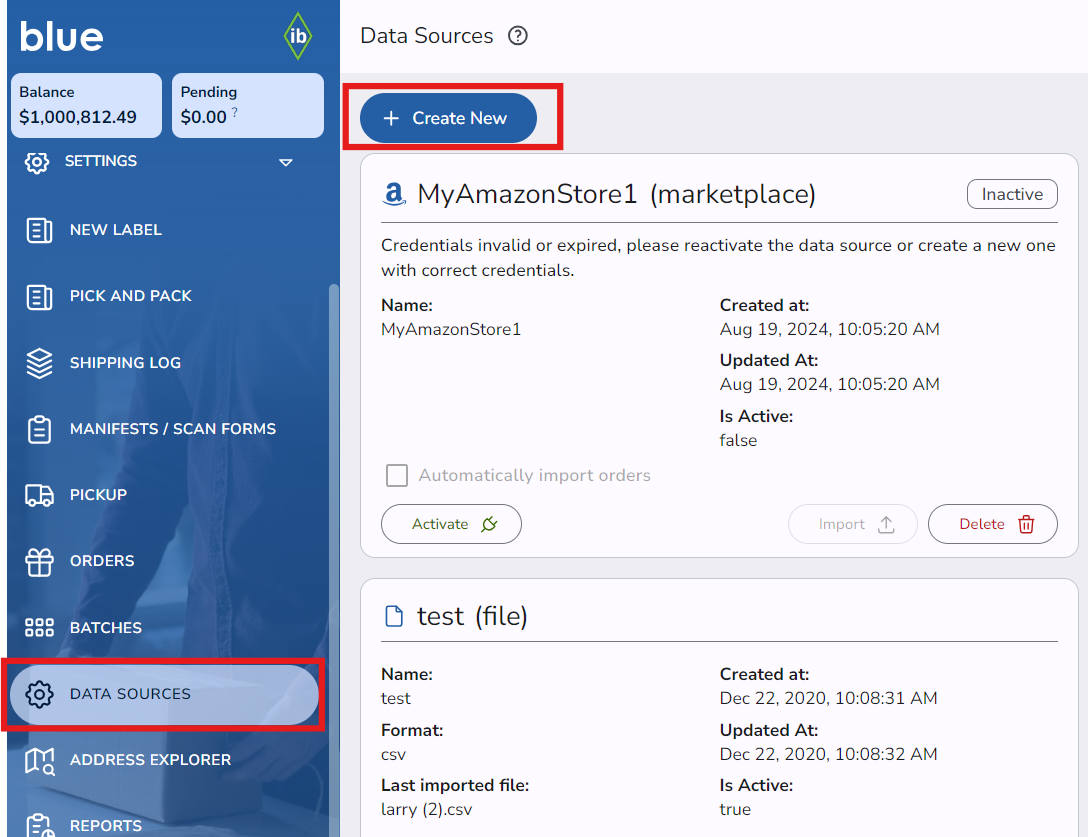Click the Batches grid icon
This screenshot has height=837, width=1088.
[x=39, y=628]
